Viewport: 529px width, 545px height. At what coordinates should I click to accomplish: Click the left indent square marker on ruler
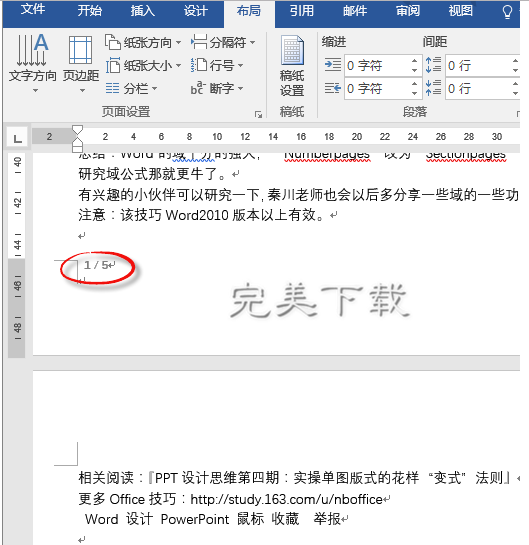tap(78, 149)
